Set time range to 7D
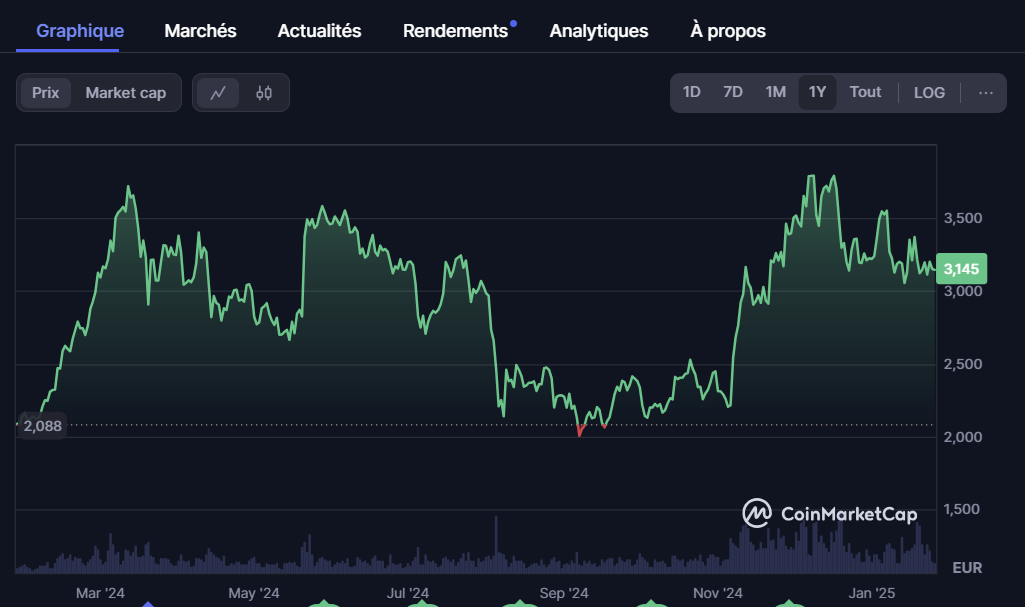Screen dimensions: 1025x607 [x=733, y=93]
